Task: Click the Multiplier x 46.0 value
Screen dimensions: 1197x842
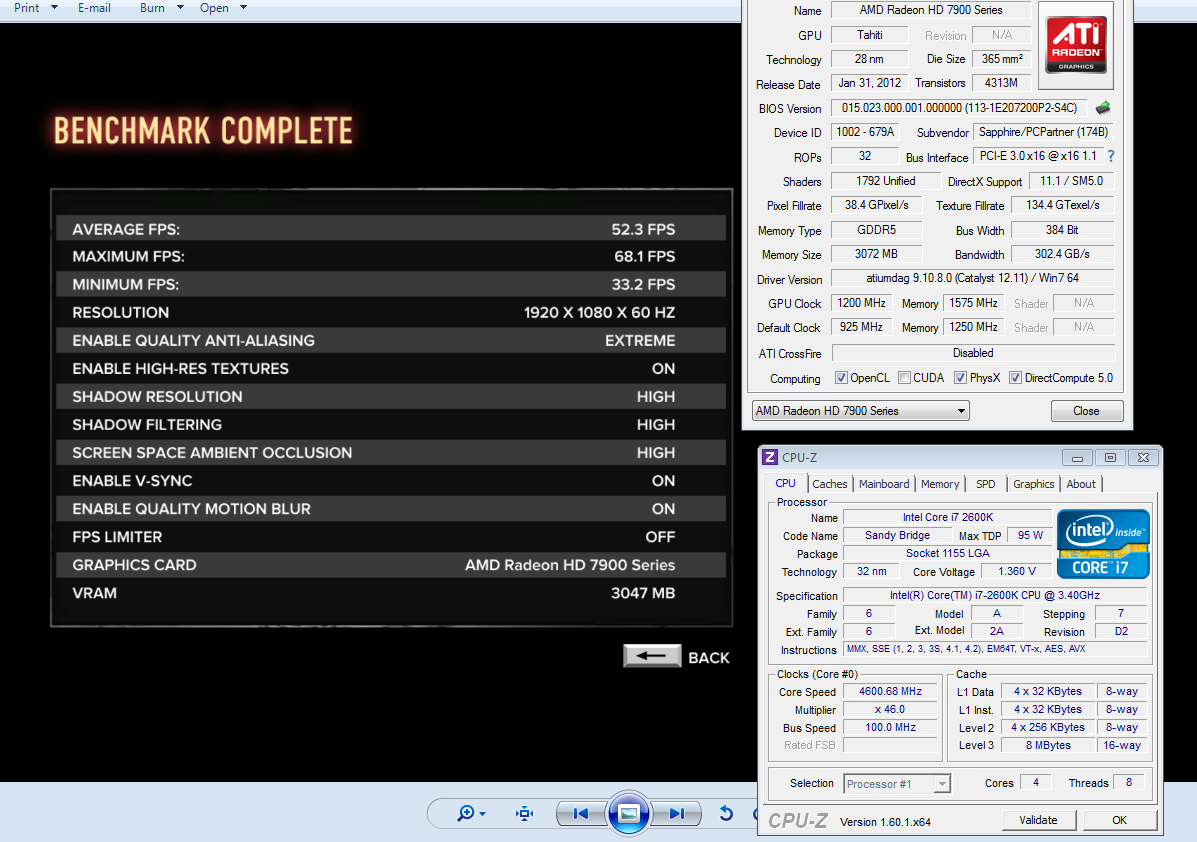Action: click(890, 709)
